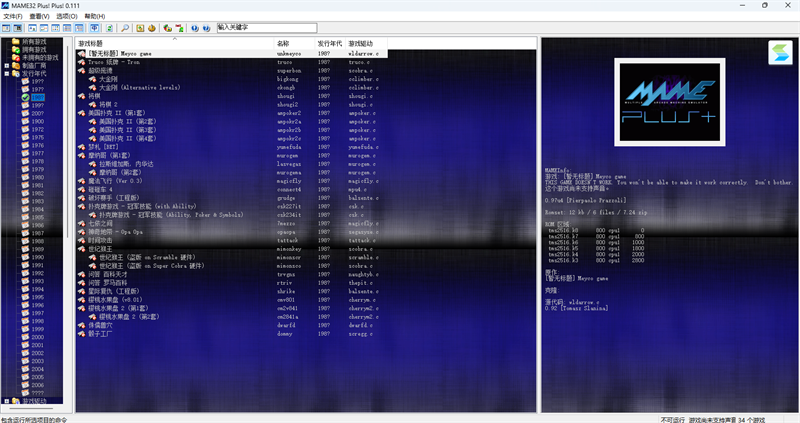Open the 选项(O) menu
800x423 pixels.
(66, 16)
